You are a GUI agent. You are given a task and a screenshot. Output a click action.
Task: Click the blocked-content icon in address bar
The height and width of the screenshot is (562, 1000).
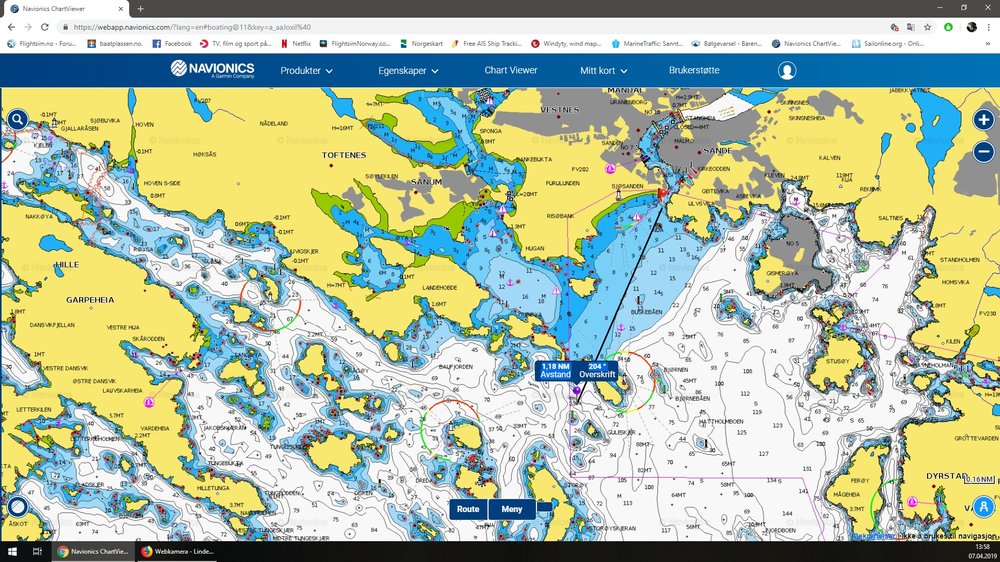coord(894,27)
